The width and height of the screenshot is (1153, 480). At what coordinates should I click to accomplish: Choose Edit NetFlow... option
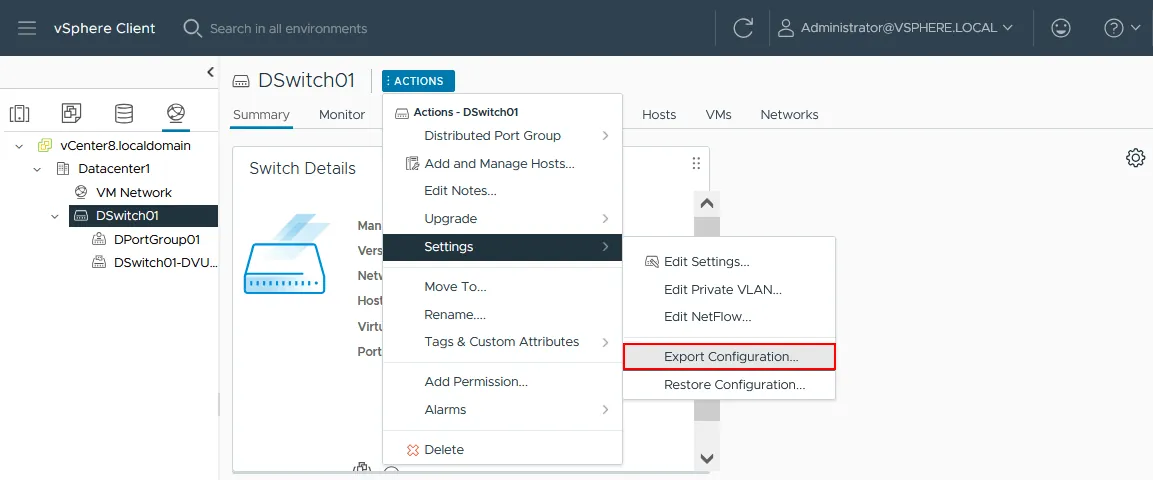729,318
